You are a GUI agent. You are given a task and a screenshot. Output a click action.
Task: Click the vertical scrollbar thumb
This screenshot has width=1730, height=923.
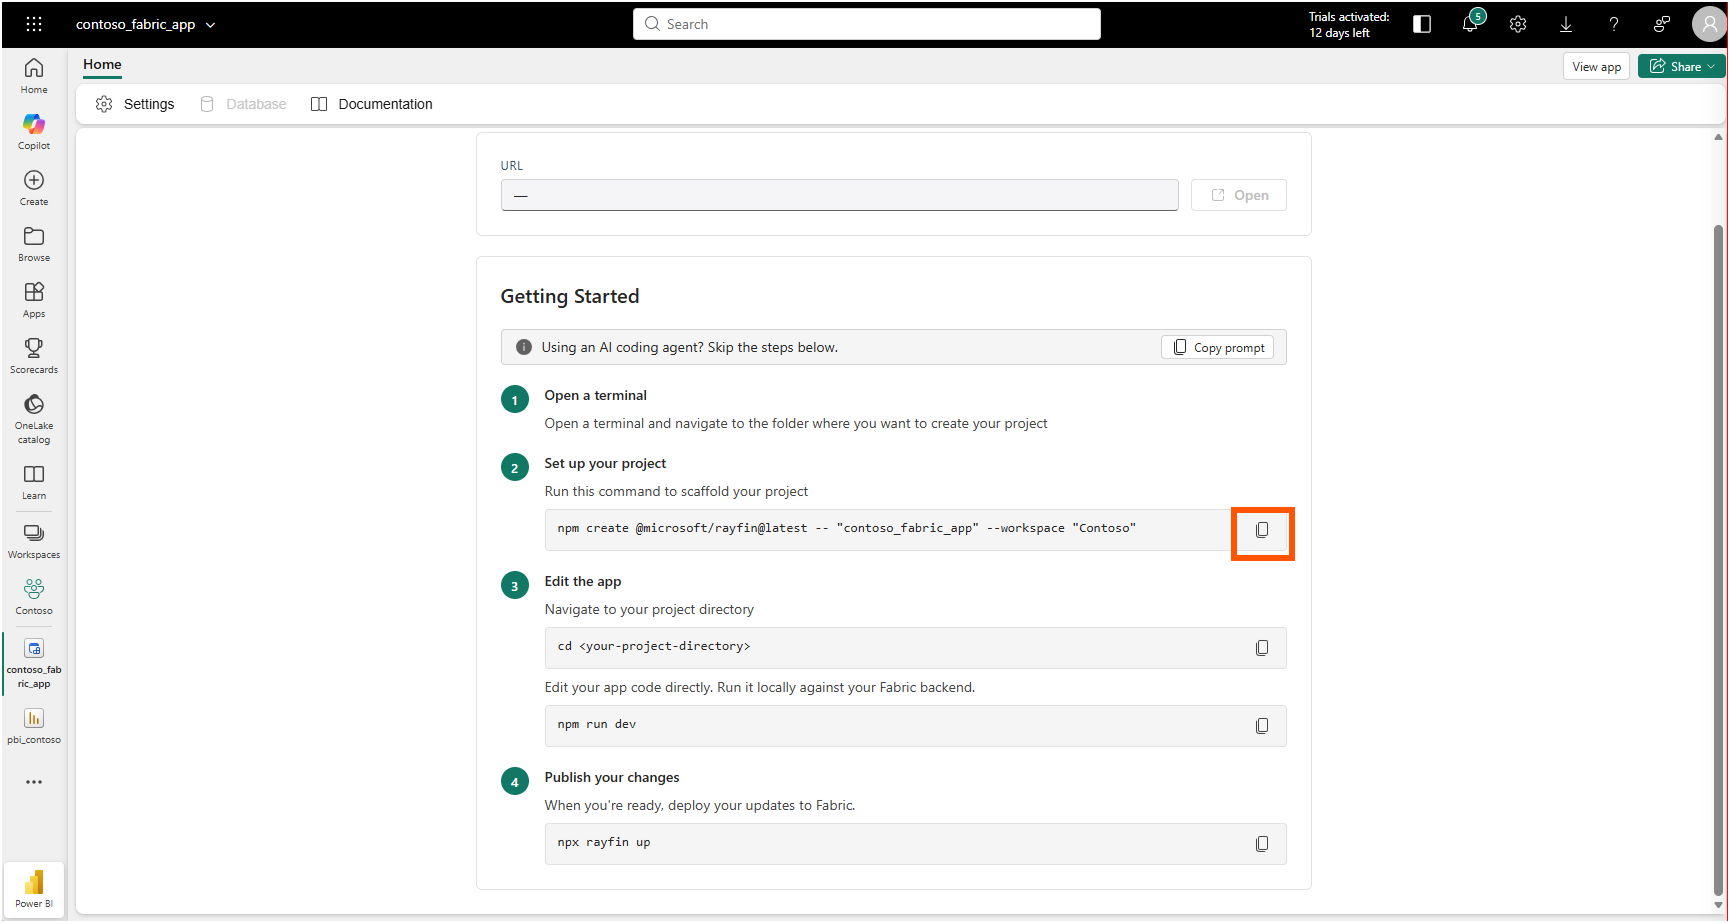click(1718, 560)
